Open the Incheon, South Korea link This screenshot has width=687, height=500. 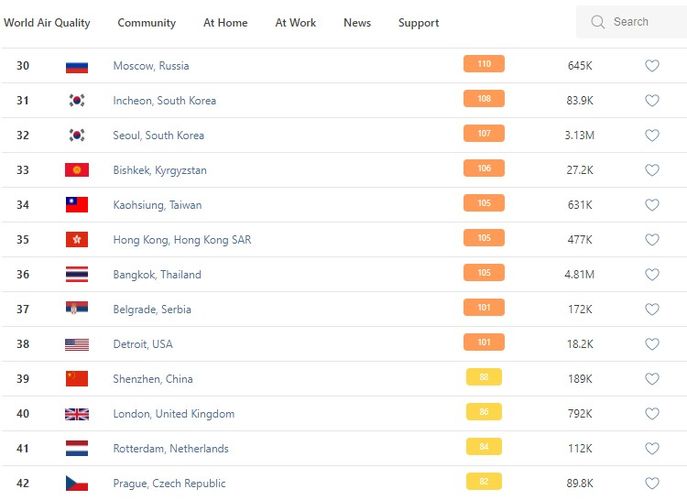tap(164, 101)
